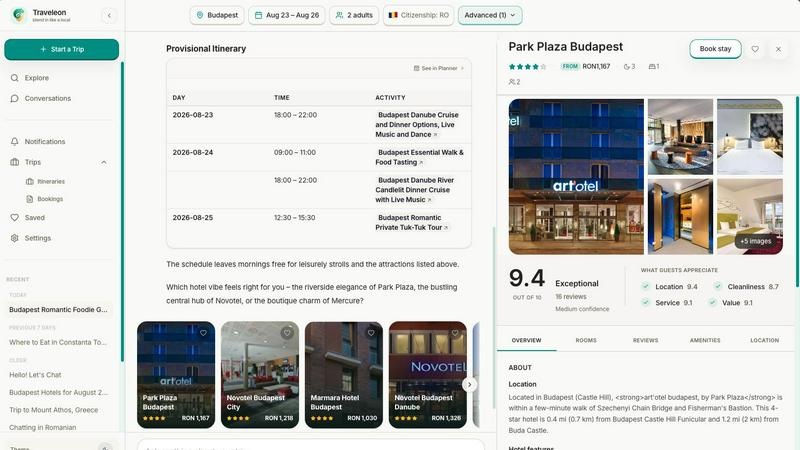Click the detail panel vertical scrollbar
This screenshot has height=450, width=800.
point(797,192)
